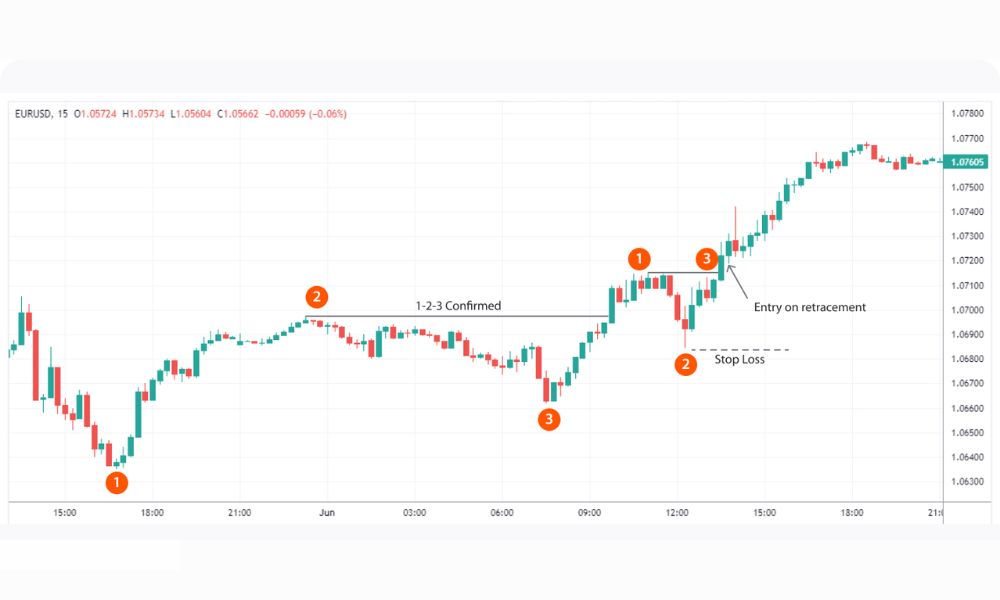This screenshot has width=1000, height=600.
Task: Select orange marker 3 next to the entry arrow
Action: coord(706,259)
